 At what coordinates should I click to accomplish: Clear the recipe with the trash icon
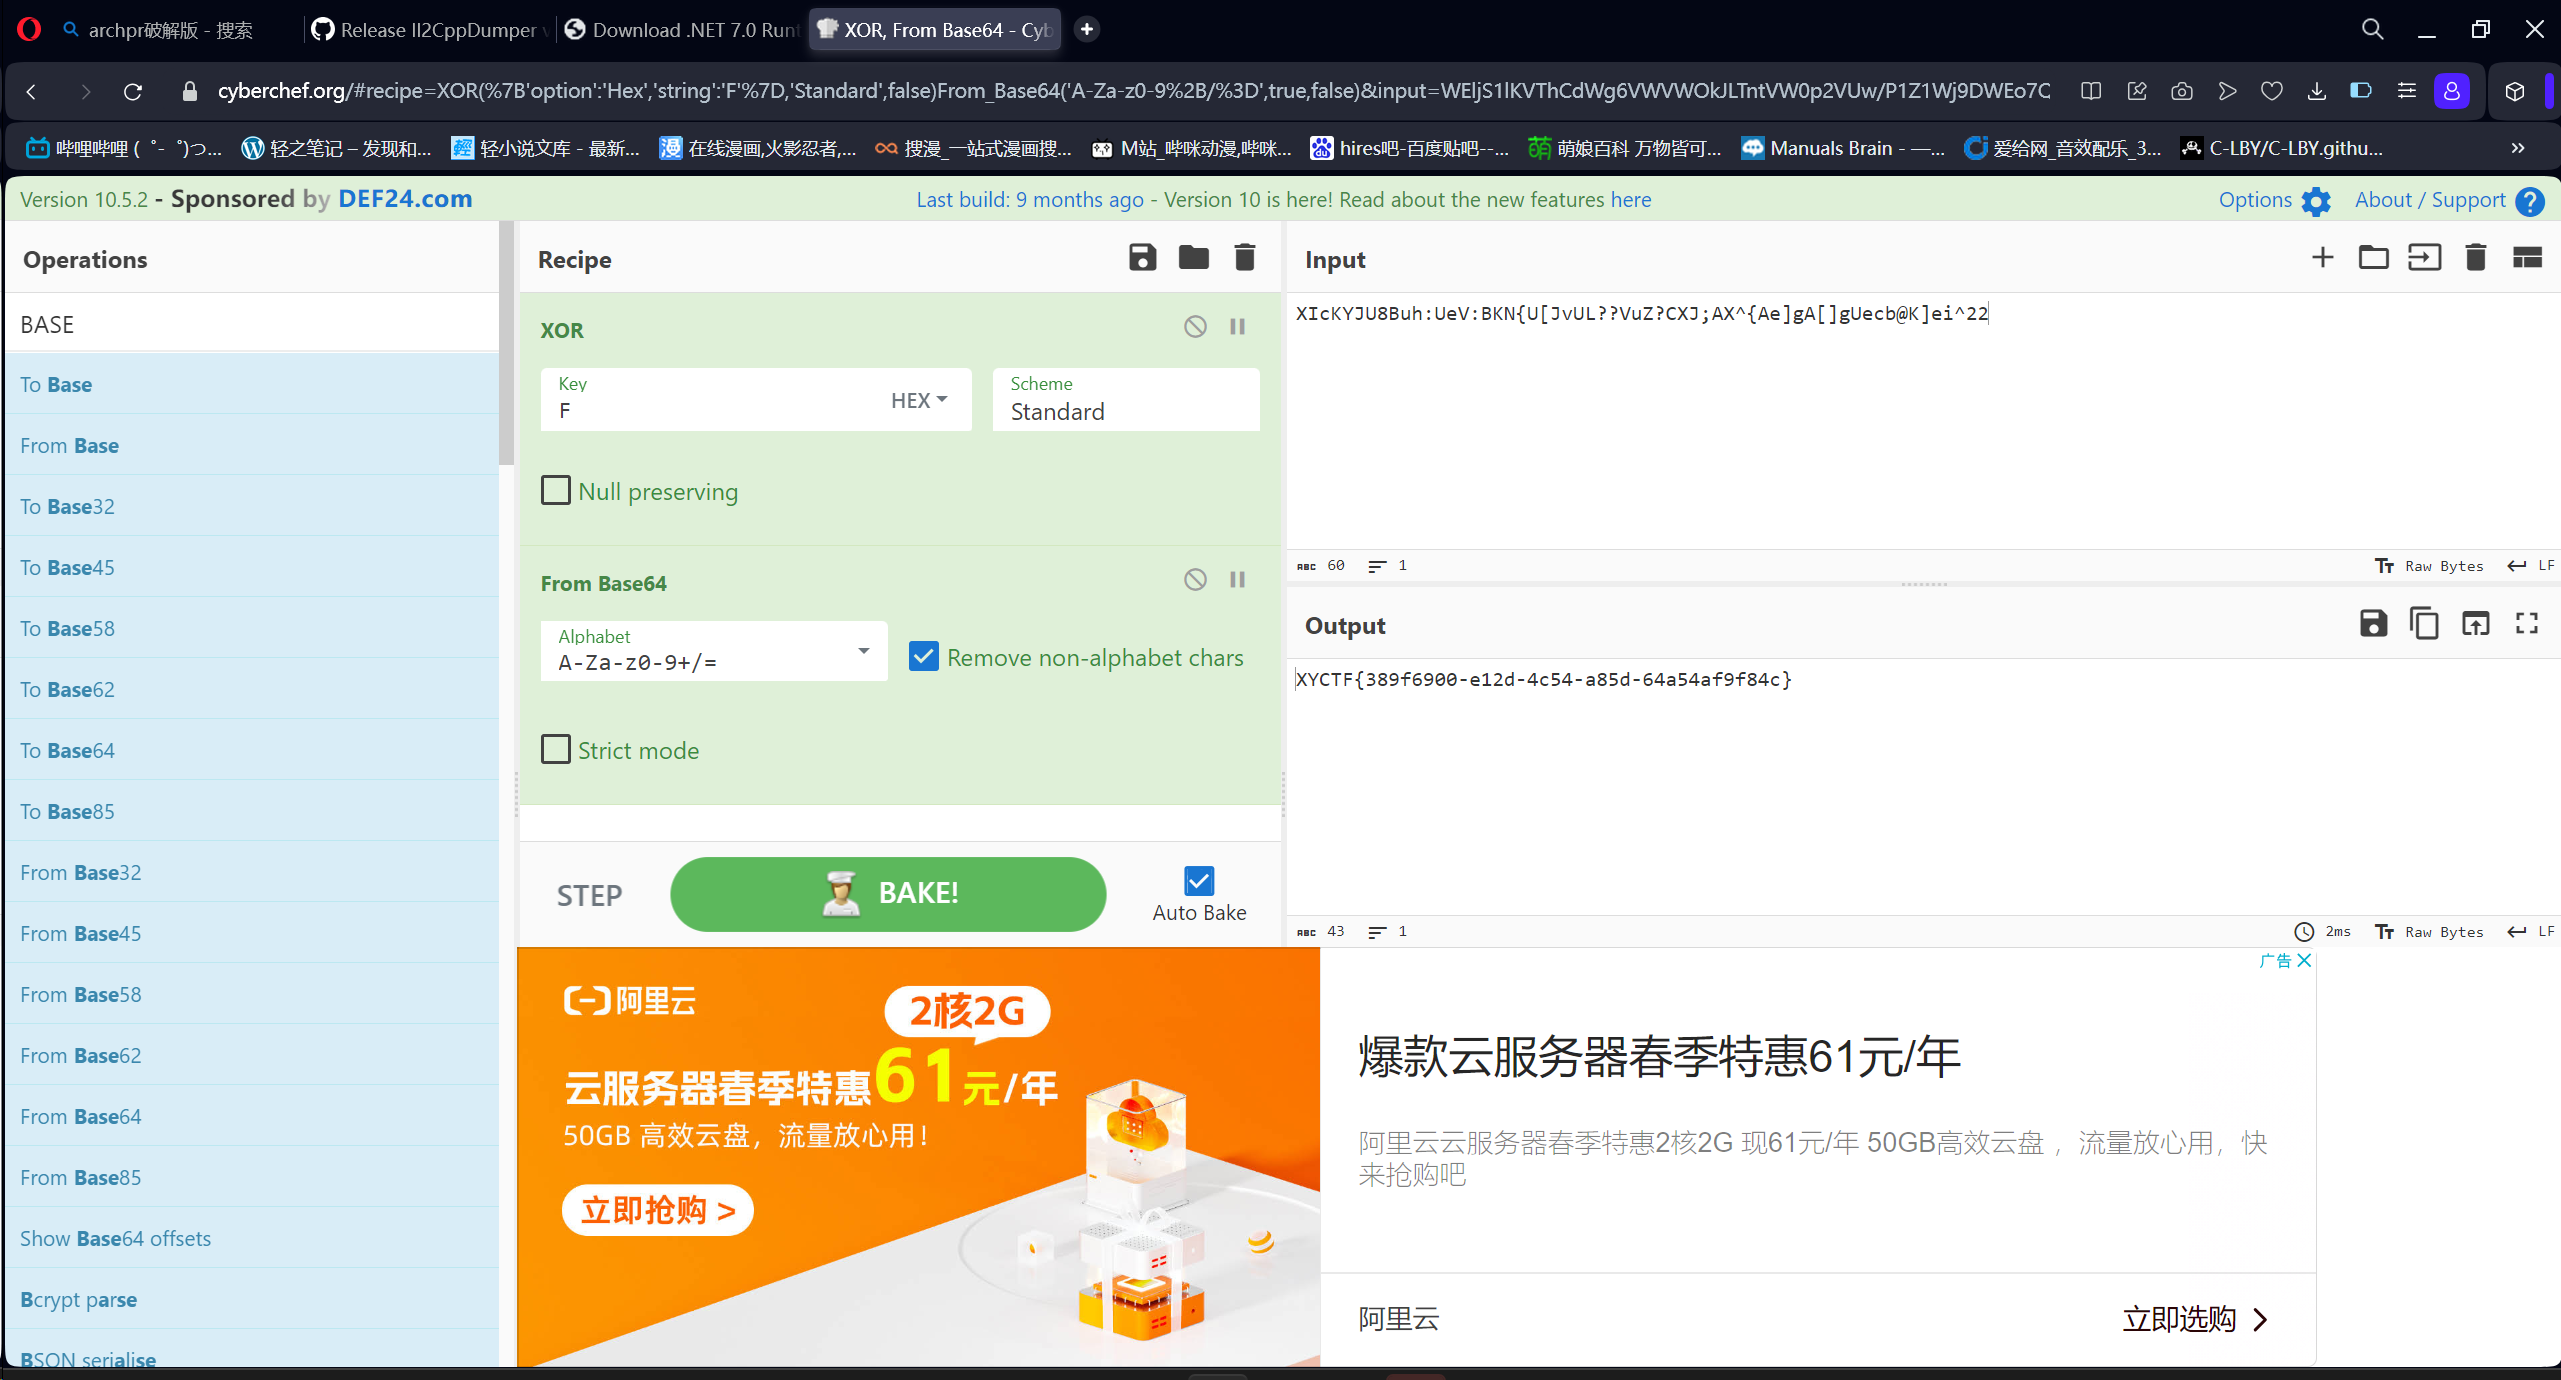(1244, 257)
